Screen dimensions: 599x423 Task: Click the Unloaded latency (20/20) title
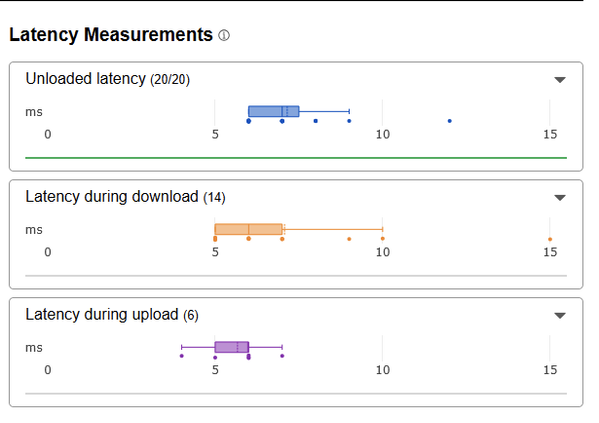(107, 79)
